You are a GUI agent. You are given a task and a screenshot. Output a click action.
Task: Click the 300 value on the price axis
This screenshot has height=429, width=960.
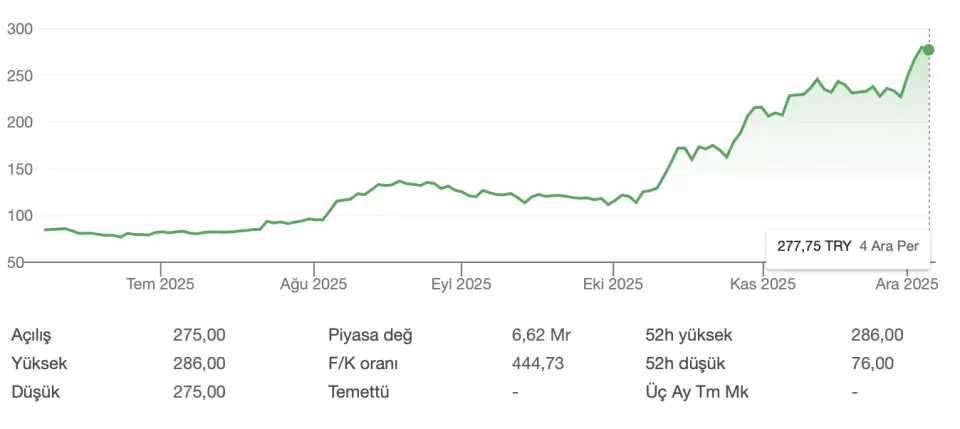(20, 29)
